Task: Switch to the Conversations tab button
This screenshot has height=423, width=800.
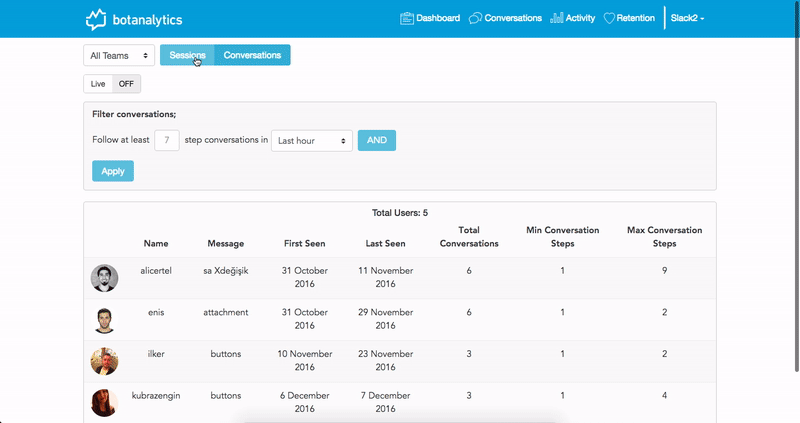Action: [252, 55]
